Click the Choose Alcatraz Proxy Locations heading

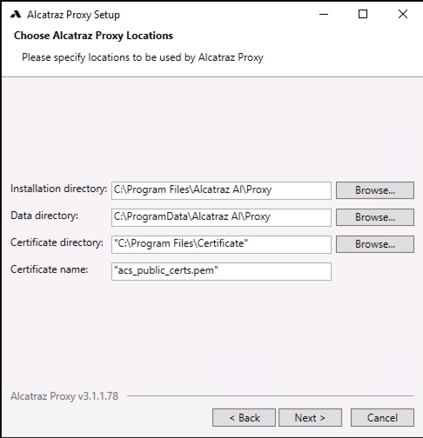tap(93, 36)
